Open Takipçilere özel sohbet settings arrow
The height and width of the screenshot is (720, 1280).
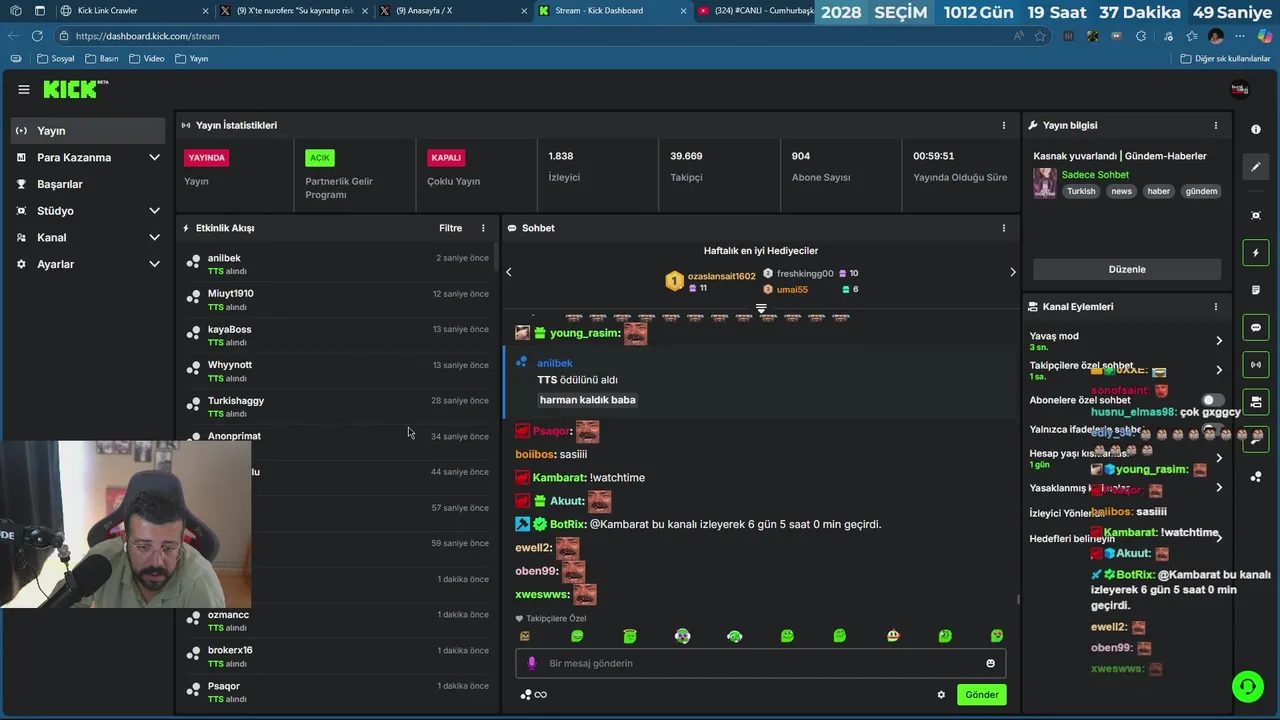[x=1218, y=370]
